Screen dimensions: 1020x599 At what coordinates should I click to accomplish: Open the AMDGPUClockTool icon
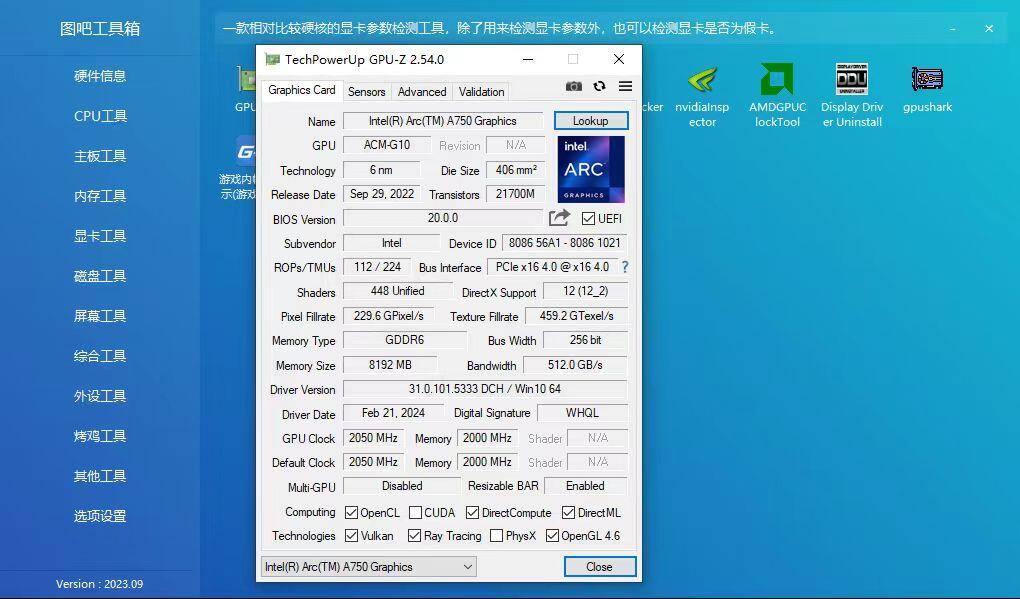tap(777, 96)
